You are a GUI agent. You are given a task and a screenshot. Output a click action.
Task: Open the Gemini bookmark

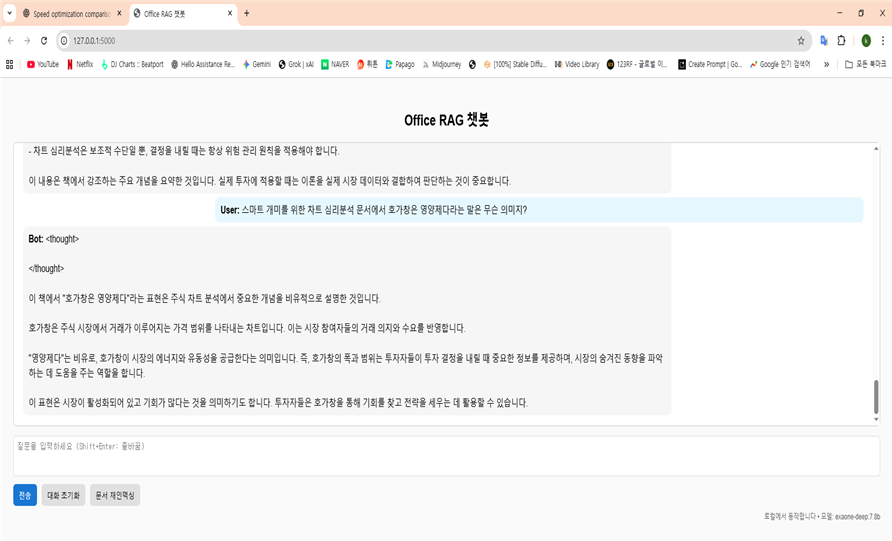tap(257, 64)
